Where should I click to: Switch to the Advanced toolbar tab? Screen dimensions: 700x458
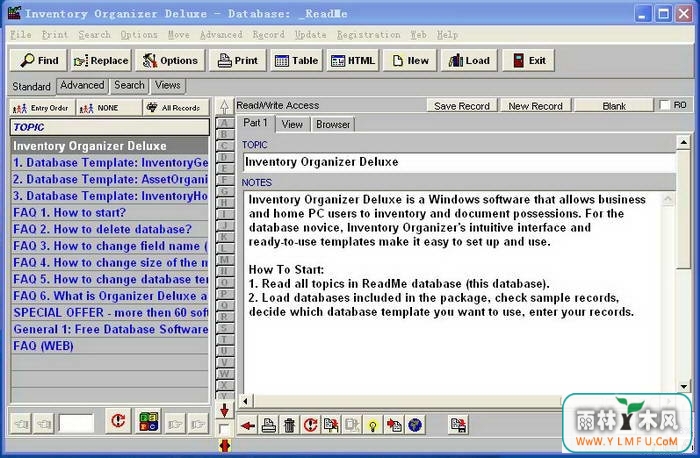(82, 85)
